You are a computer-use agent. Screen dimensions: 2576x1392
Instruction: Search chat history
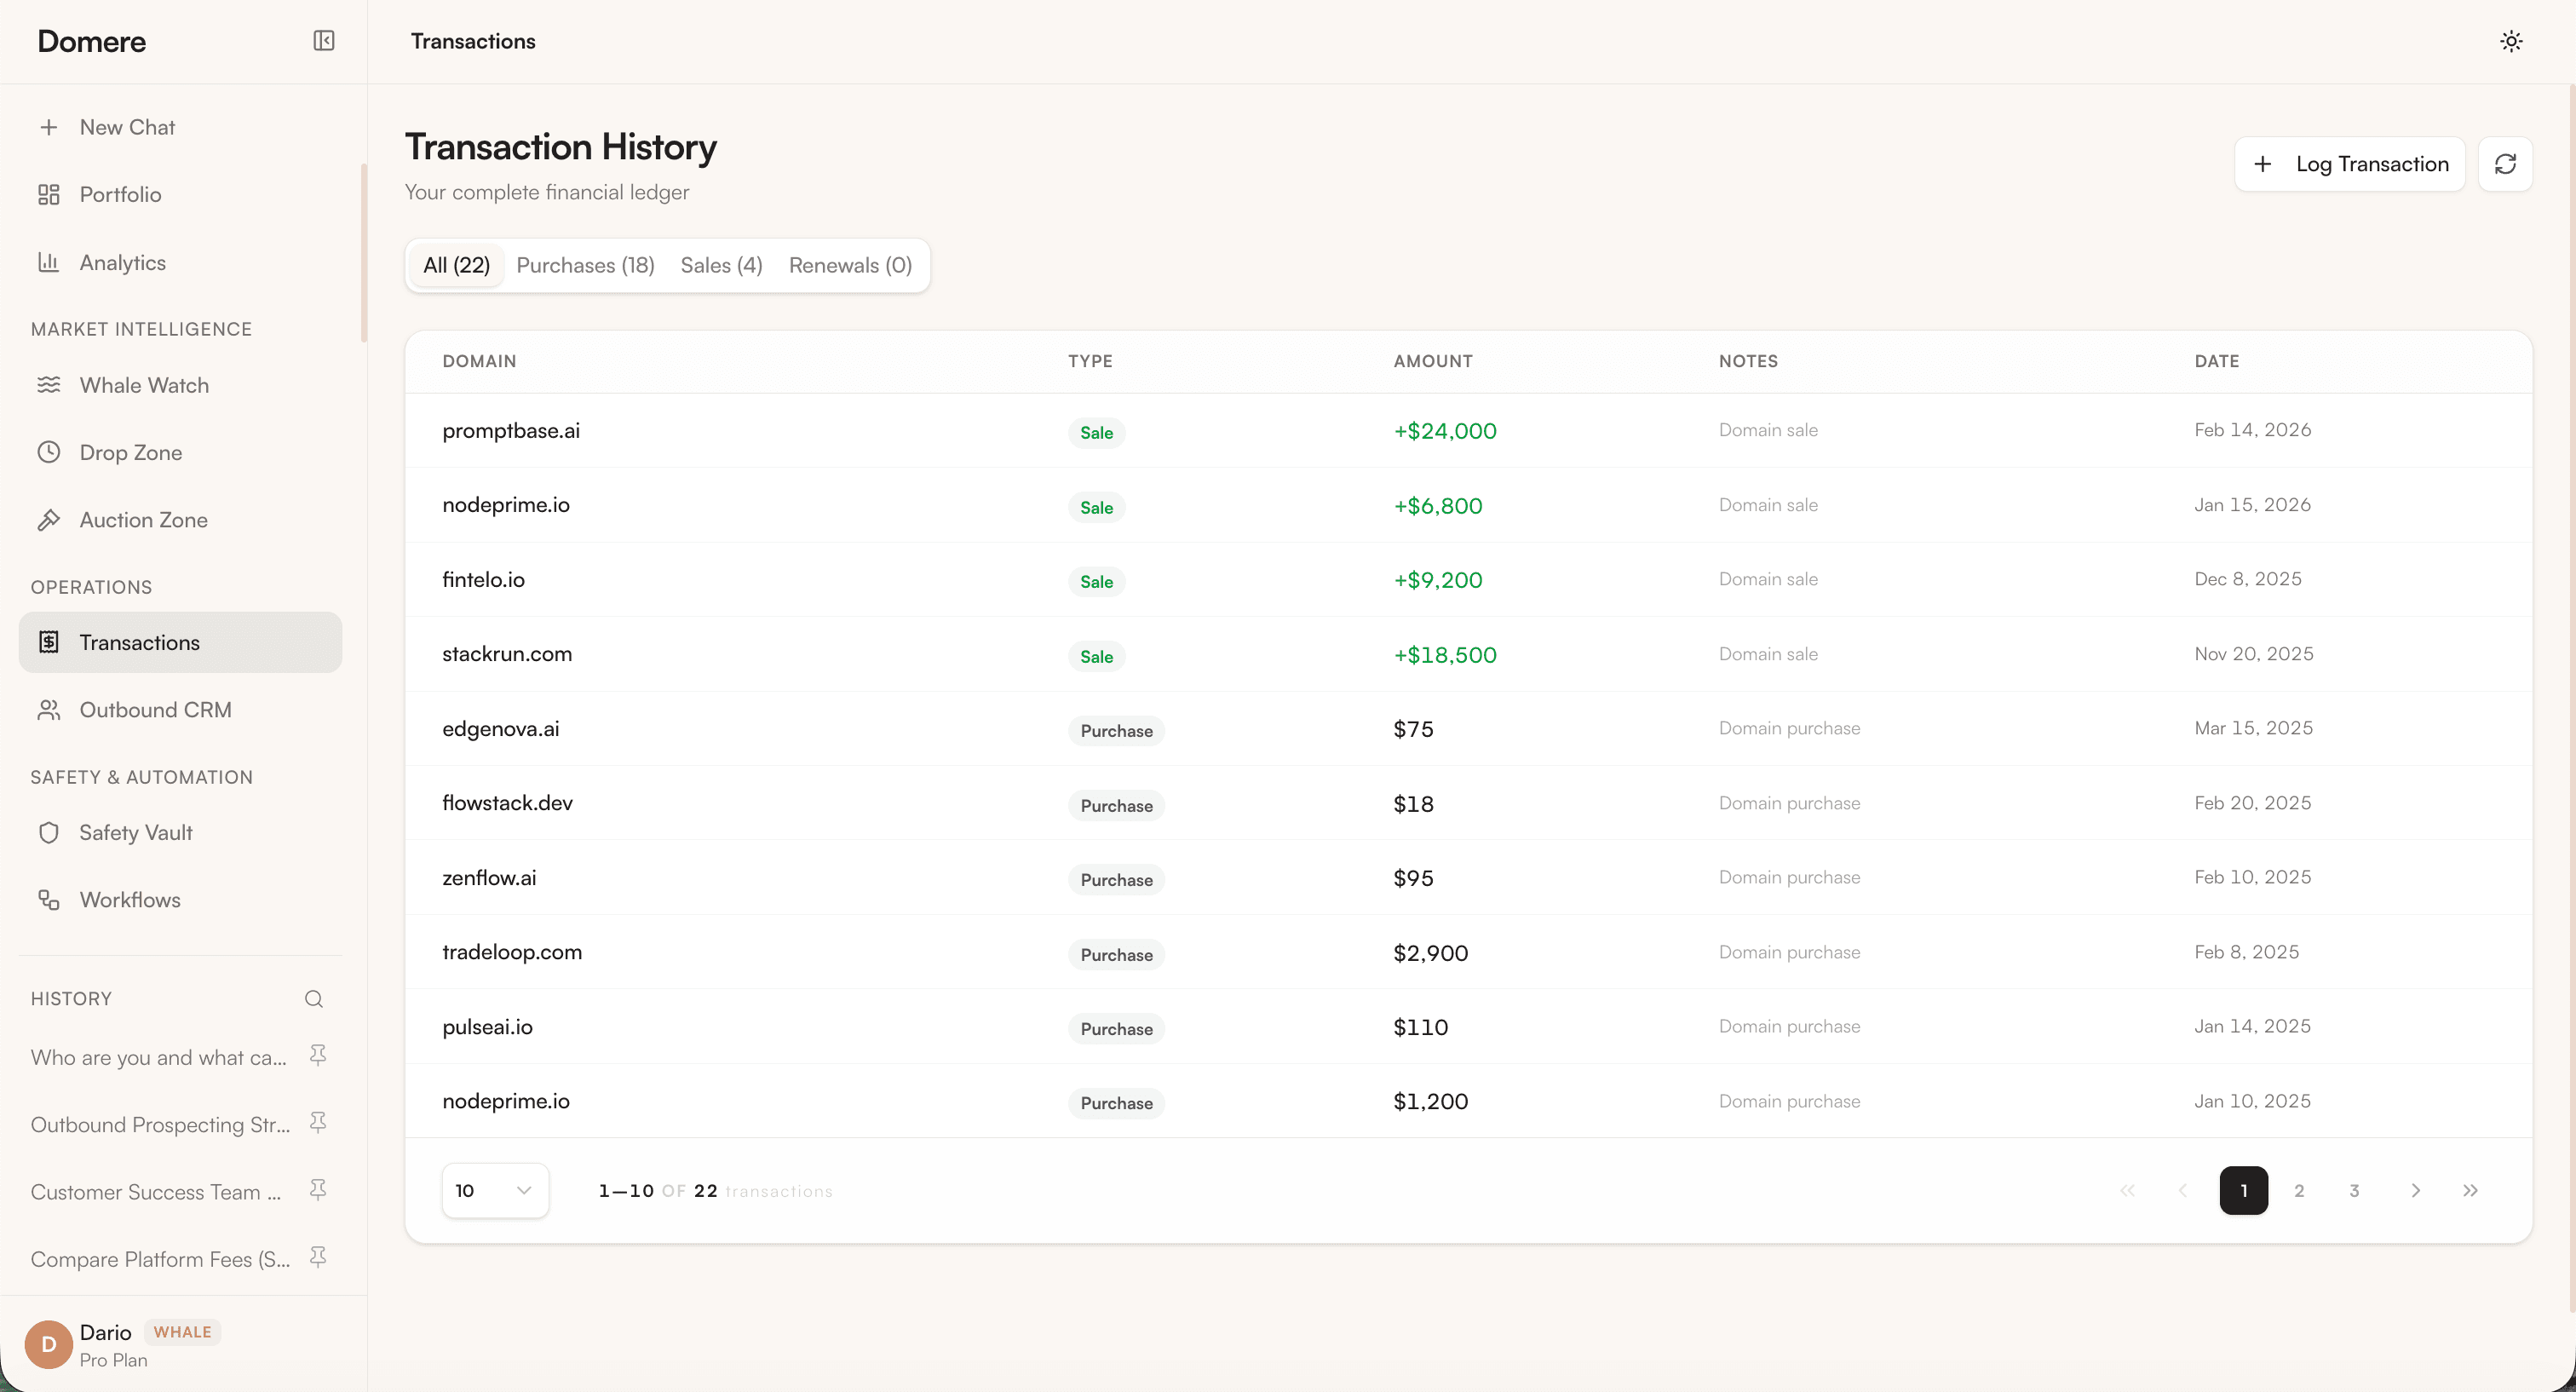pos(313,998)
